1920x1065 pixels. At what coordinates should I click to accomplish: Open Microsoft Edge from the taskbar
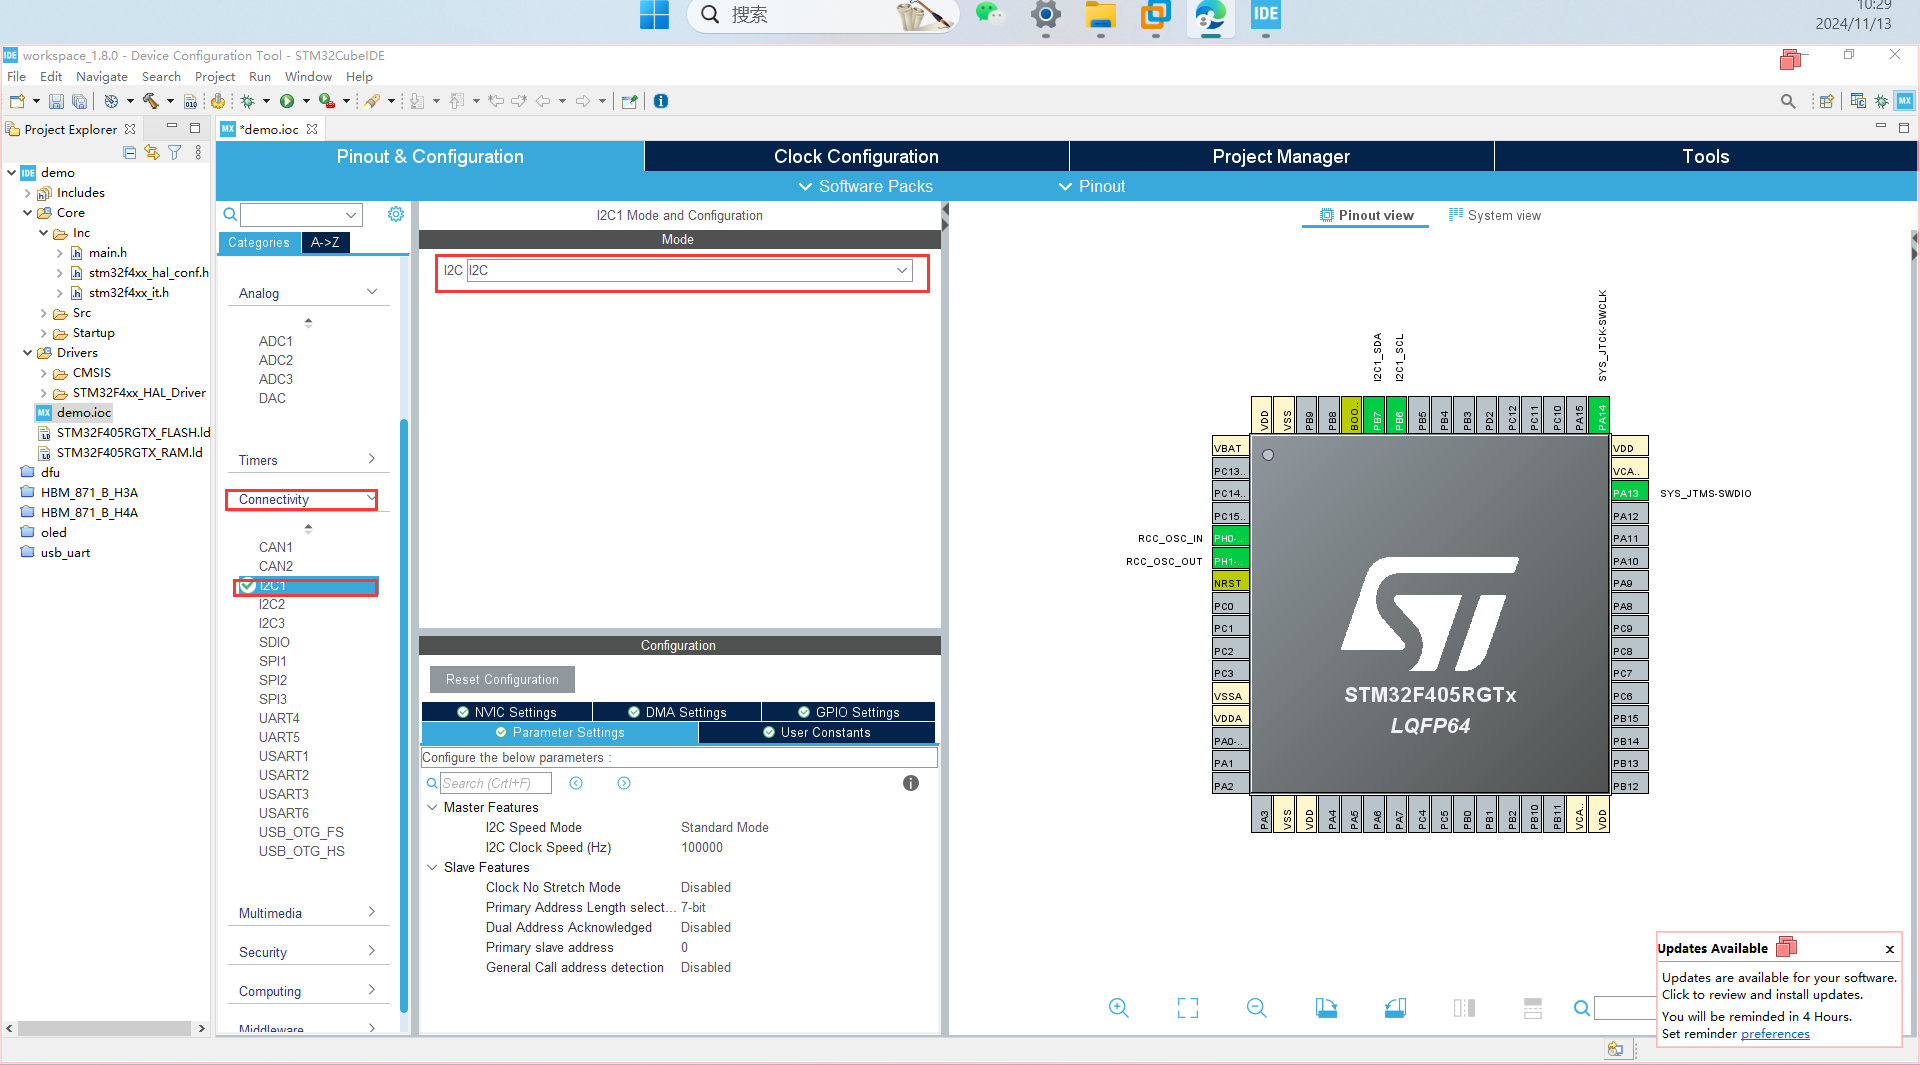[1210, 15]
